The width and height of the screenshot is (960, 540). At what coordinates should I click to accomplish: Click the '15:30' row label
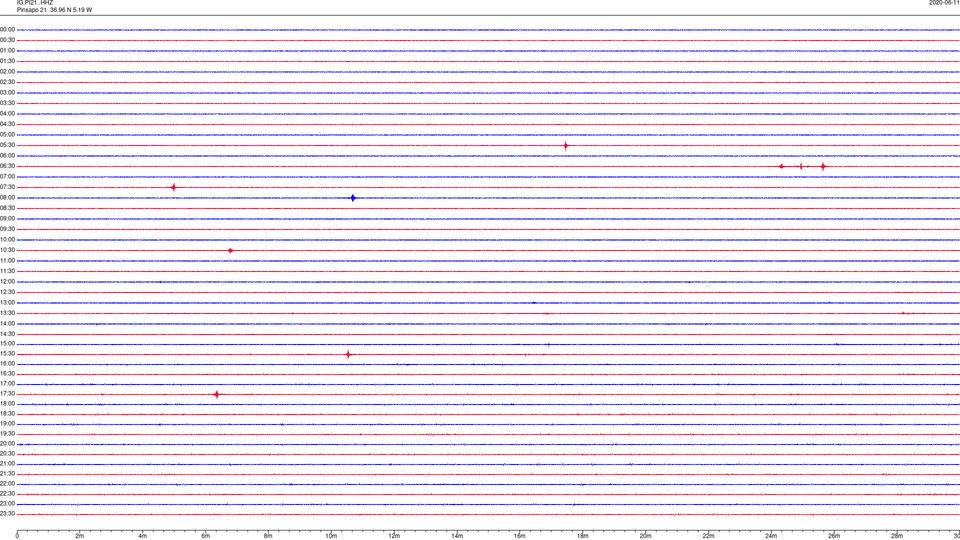click(7, 353)
